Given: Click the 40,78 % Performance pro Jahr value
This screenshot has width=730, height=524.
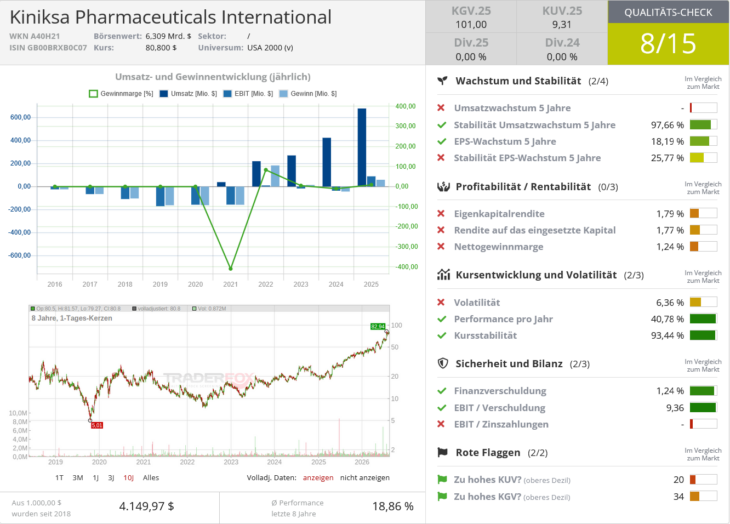Looking at the screenshot, I should 668,319.
